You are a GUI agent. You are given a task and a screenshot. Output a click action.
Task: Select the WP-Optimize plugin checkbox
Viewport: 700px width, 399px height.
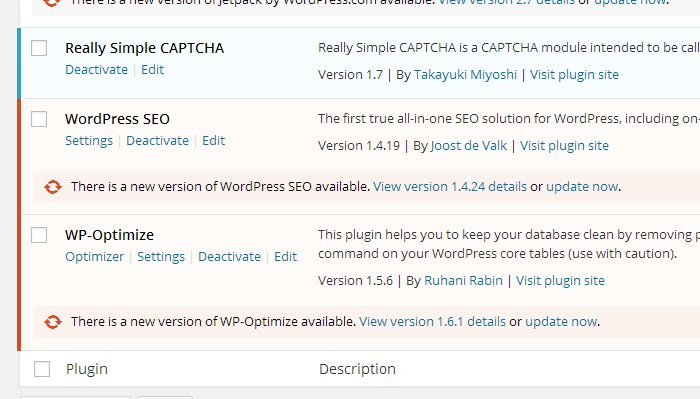tap(39, 235)
